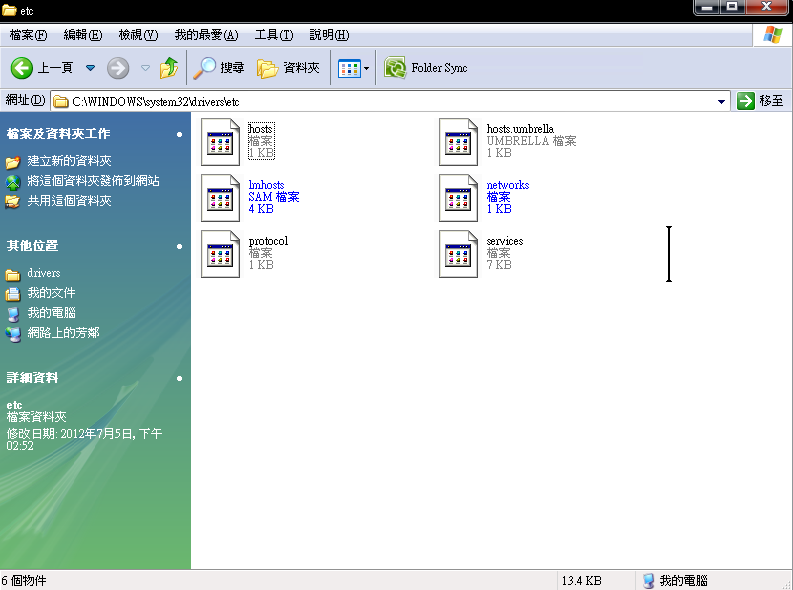
Task: Click the window resize grip corner
Action: pos(786,584)
